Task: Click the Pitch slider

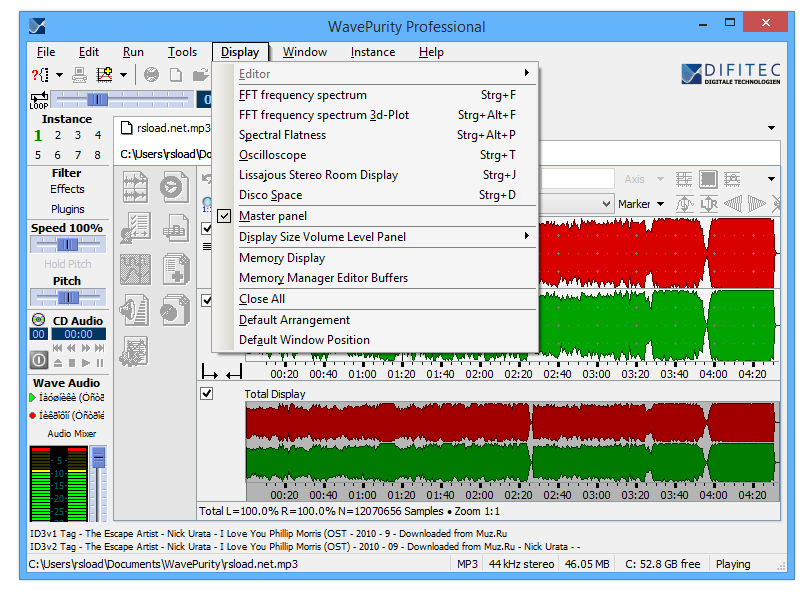Action: pyautogui.click(x=67, y=297)
